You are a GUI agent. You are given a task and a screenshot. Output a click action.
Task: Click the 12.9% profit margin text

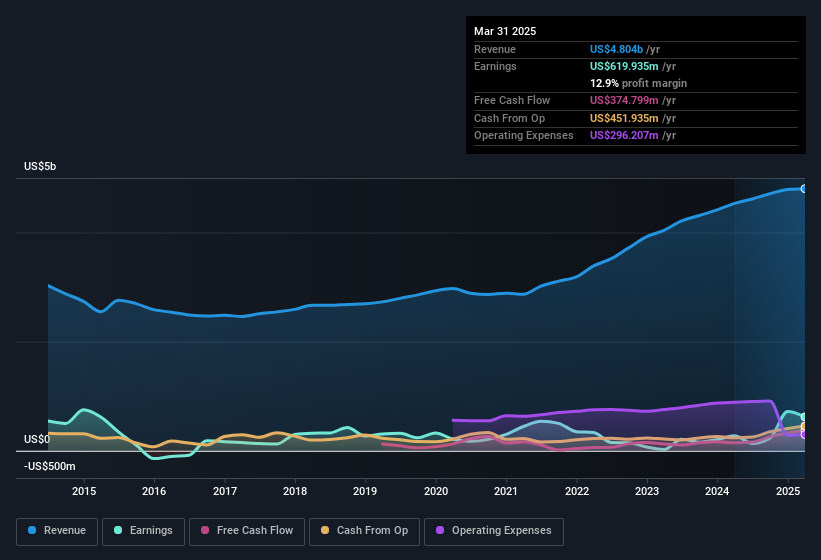[638, 83]
